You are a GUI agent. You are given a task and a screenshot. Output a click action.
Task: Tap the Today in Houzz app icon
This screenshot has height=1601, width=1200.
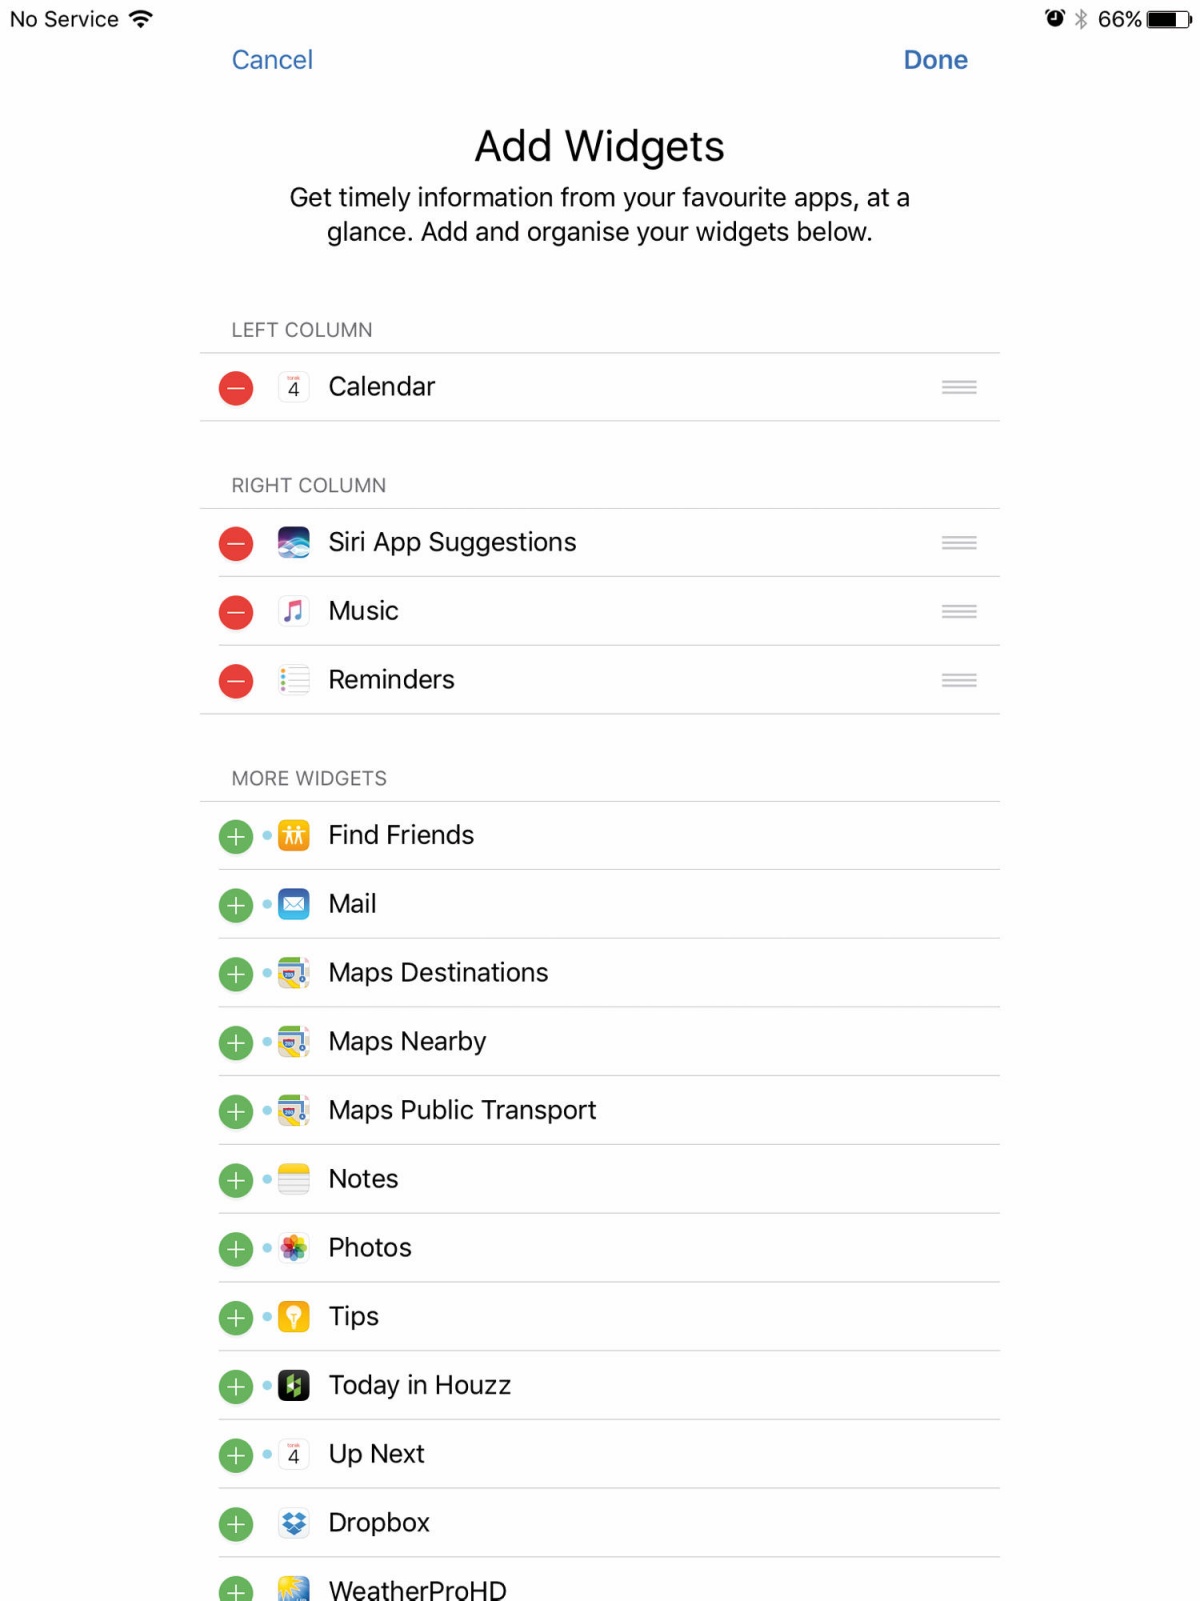tap(294, 1386)
